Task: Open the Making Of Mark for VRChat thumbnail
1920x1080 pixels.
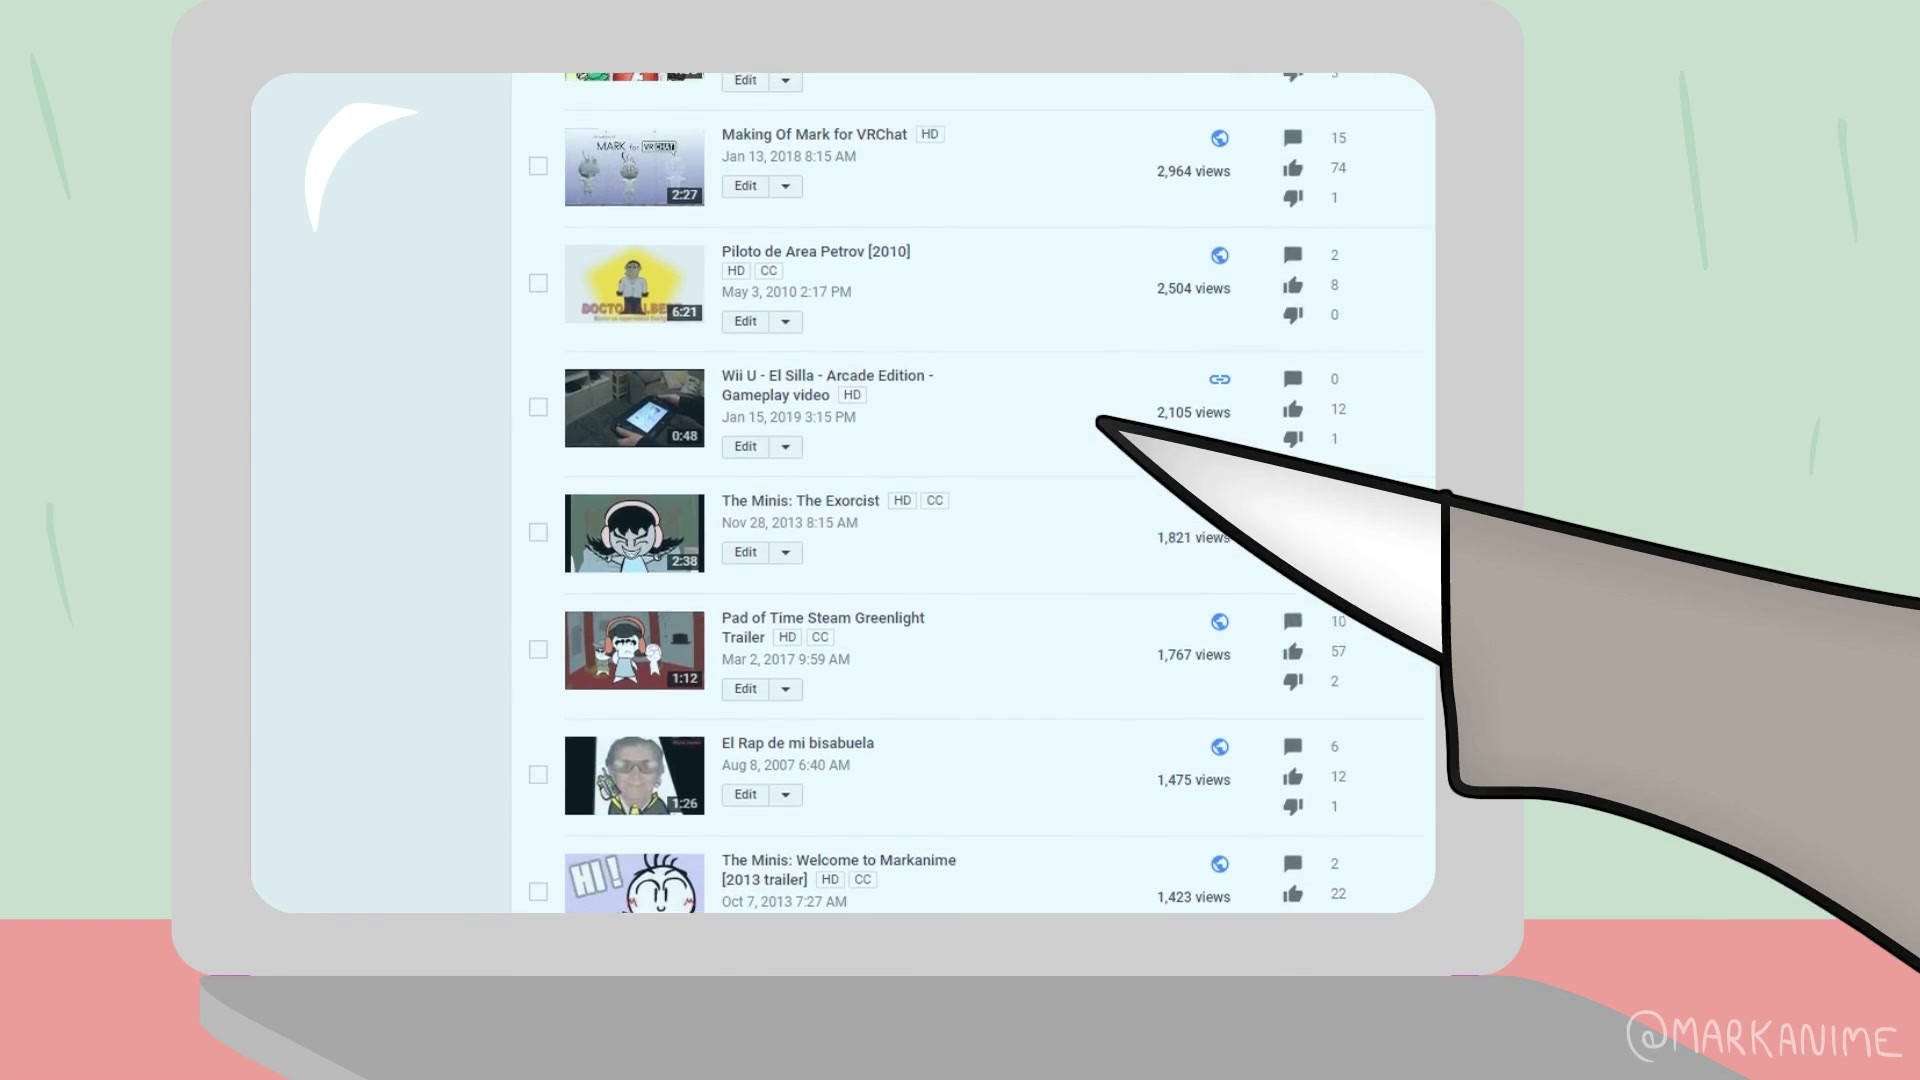Action: coord(634,167)
